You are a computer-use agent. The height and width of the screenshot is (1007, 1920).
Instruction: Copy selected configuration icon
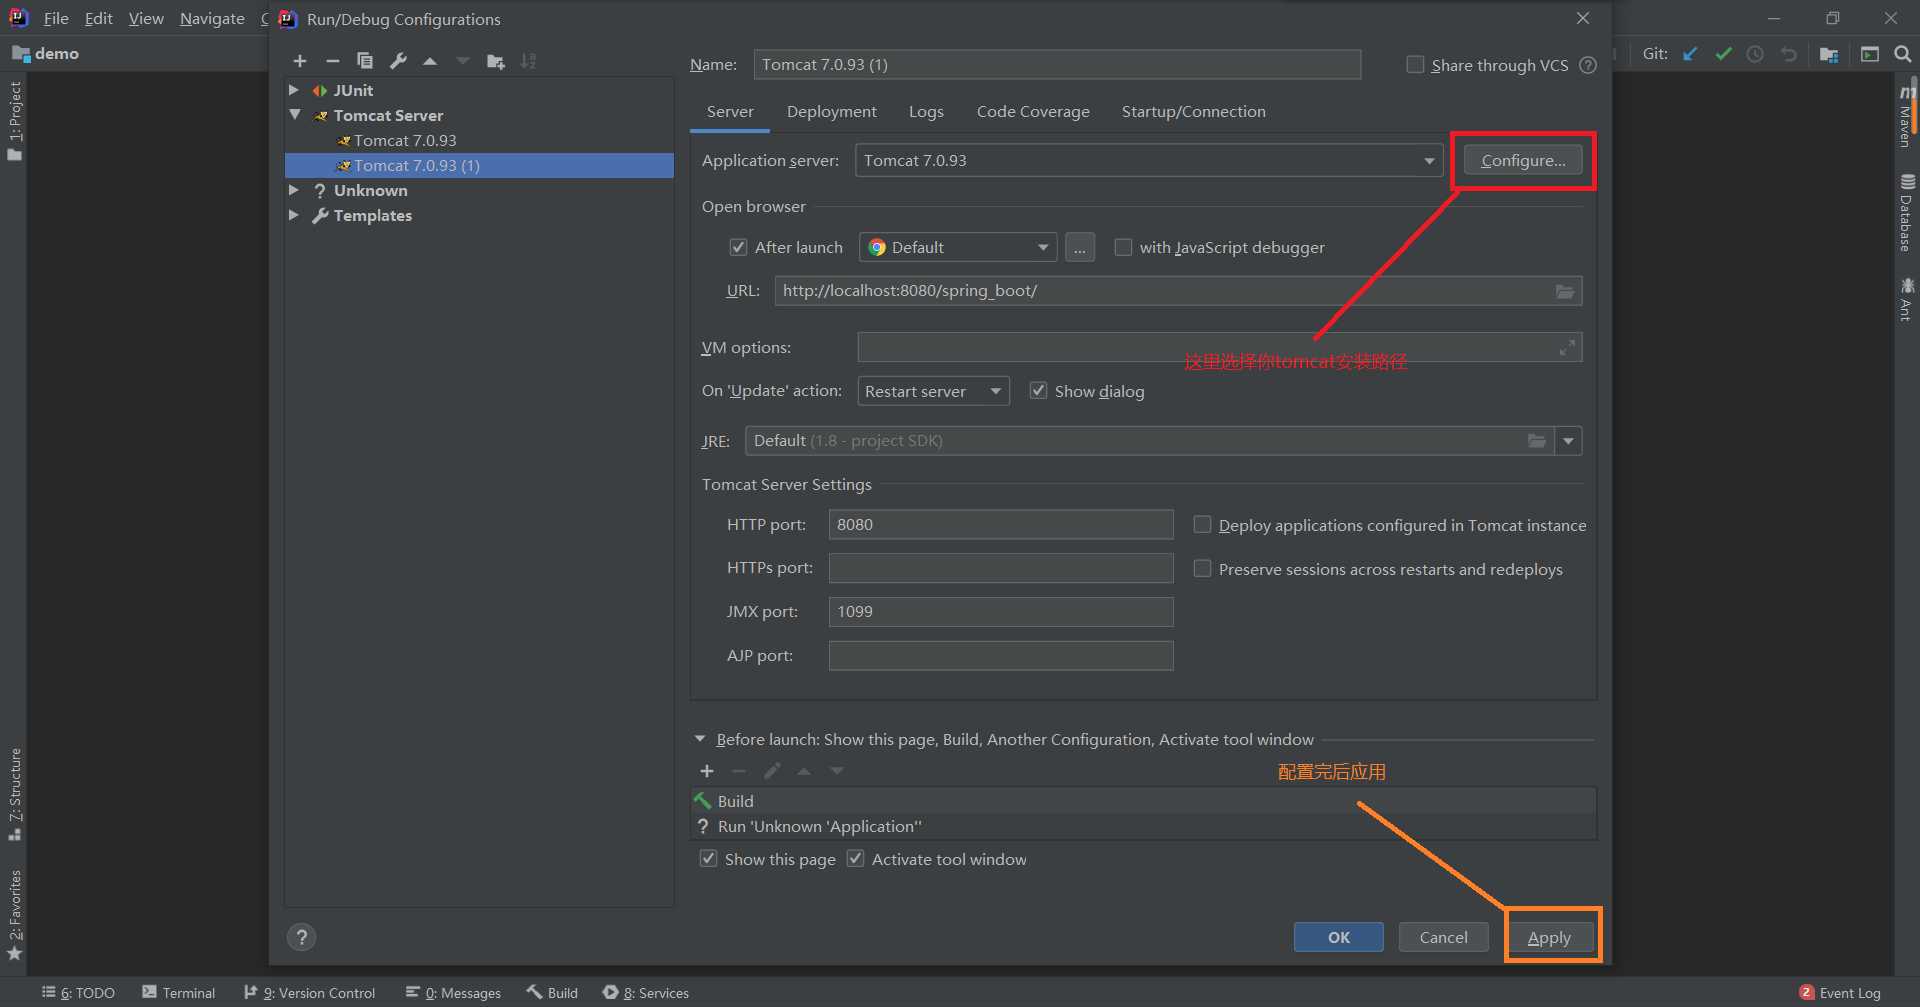(x=365, y=61)
